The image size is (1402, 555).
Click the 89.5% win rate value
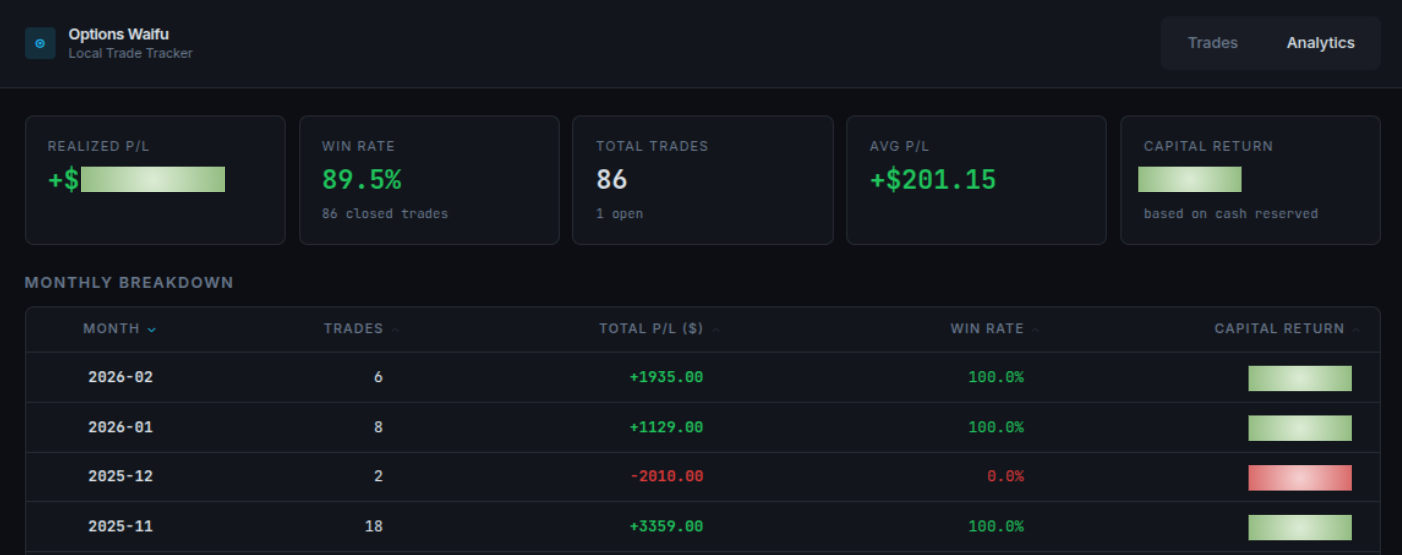tap(361, 180)
